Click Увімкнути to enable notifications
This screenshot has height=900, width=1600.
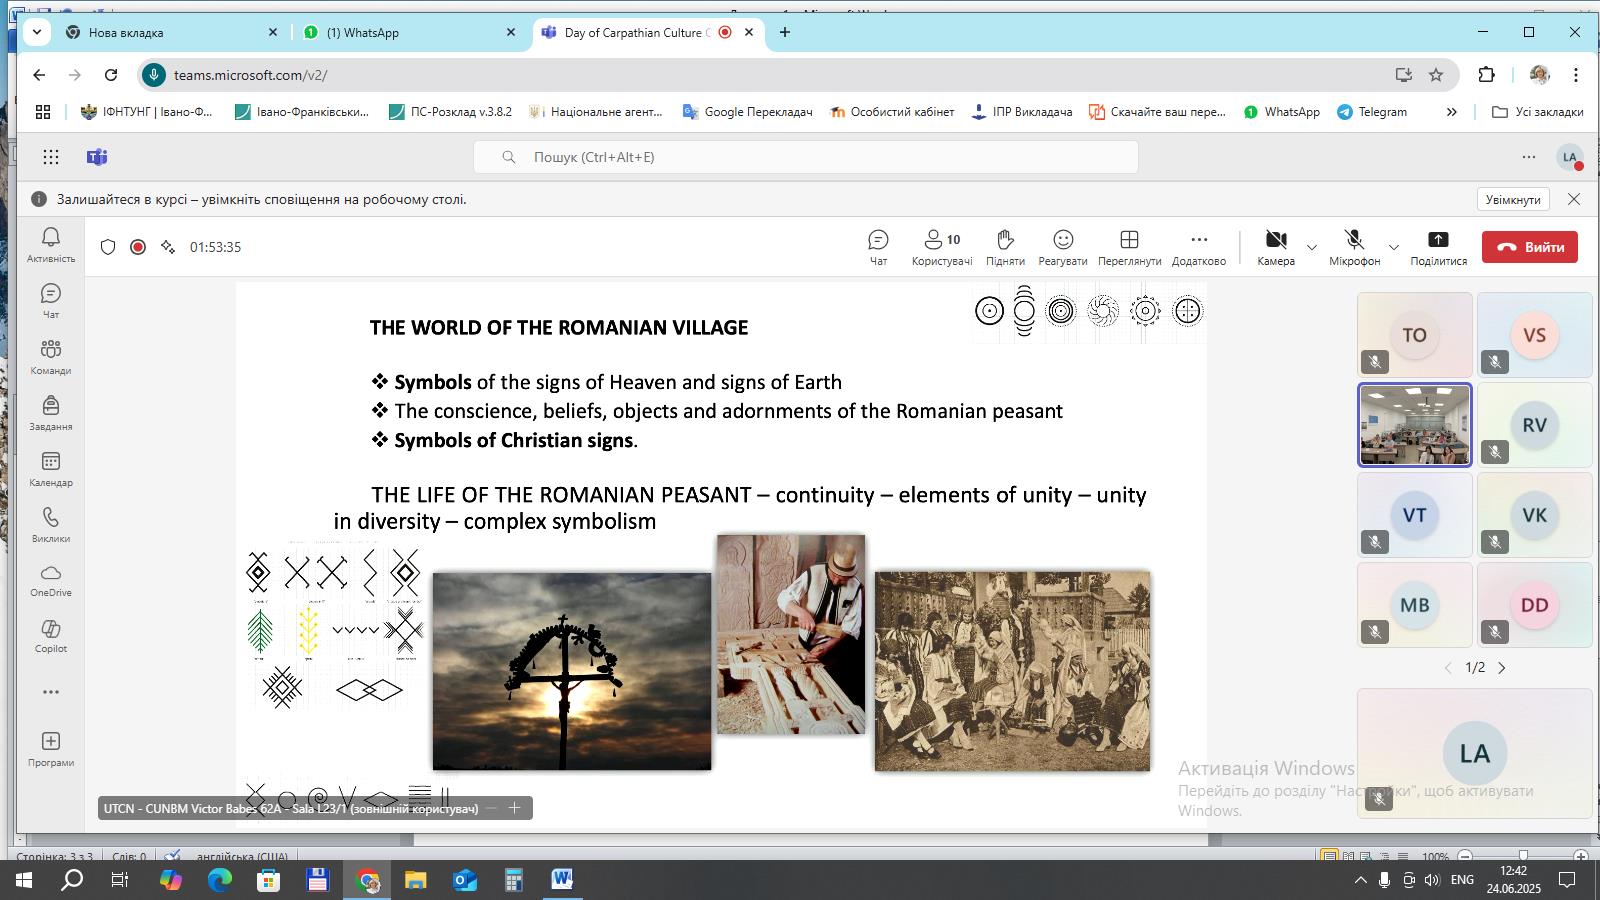point(1513,199)
